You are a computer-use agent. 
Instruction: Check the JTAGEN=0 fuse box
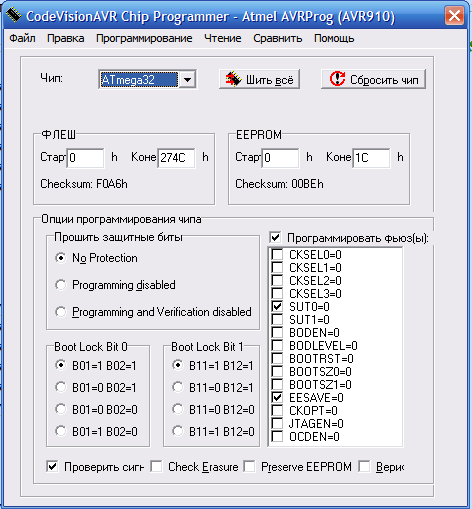277,423
